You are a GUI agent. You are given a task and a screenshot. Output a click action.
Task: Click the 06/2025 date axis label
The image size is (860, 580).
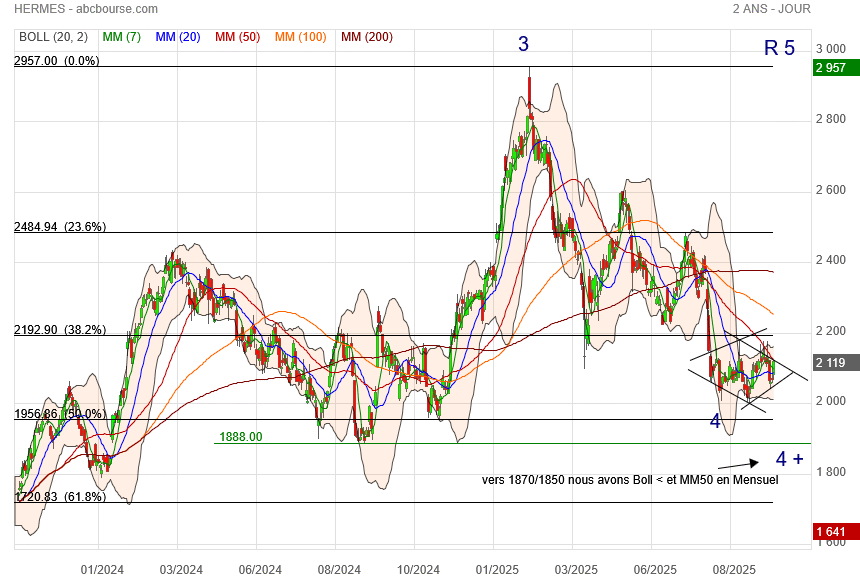pyautogui.click(x=655, y=570)
